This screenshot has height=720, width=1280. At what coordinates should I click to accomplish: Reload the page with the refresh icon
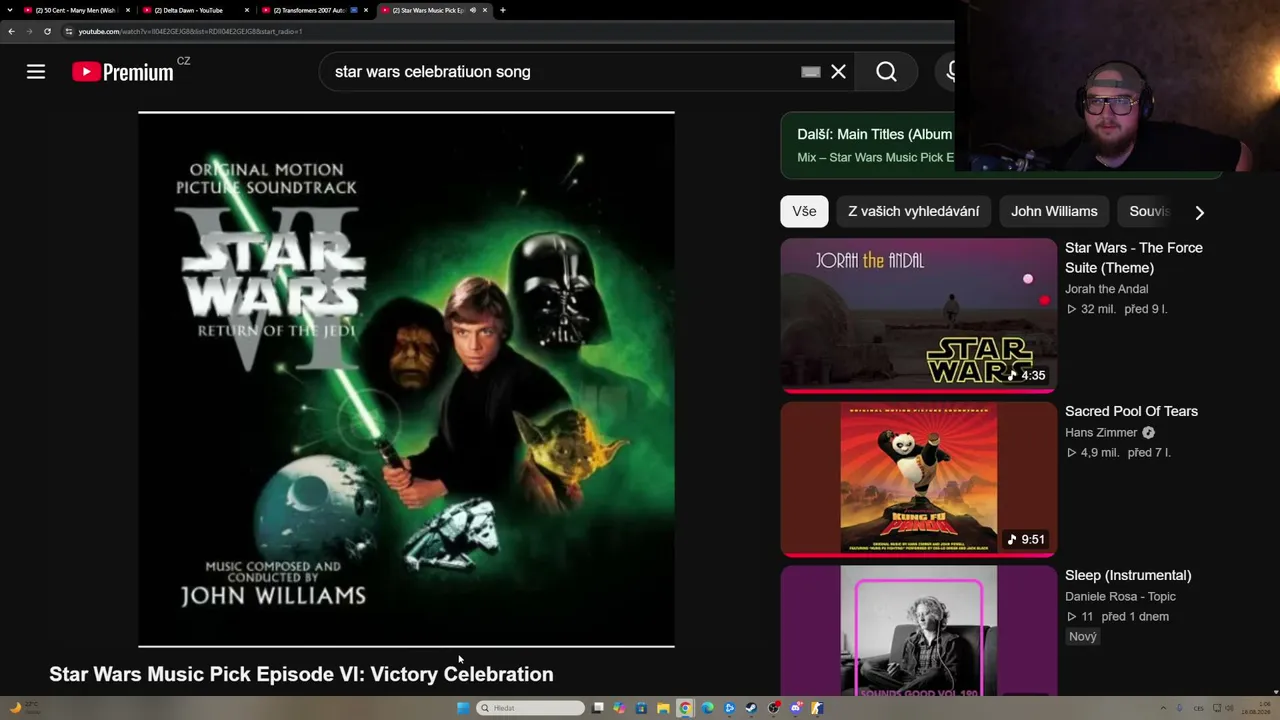(x=47, y=31)
